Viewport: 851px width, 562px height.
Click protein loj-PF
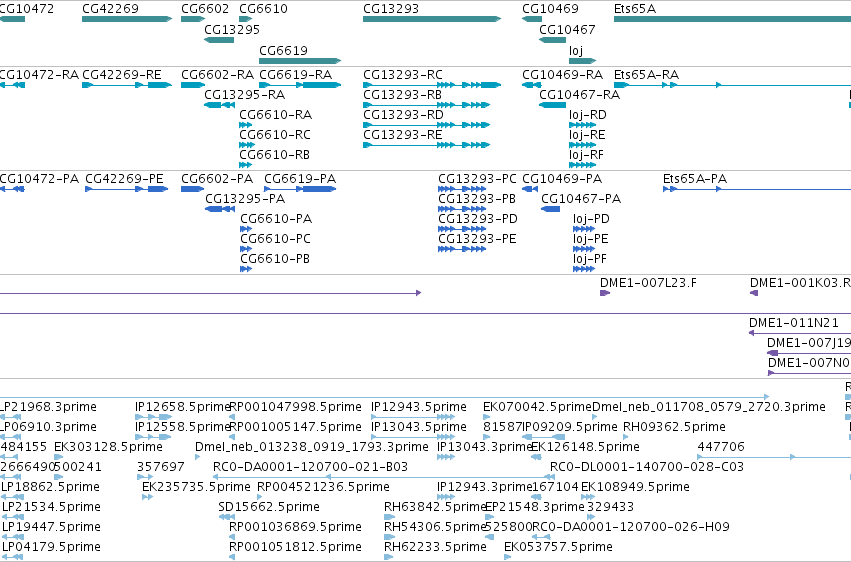(x=590, y=259)
